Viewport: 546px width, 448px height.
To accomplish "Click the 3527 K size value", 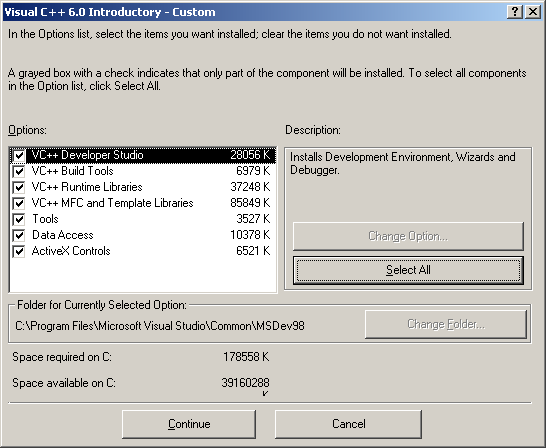I will 253,219.
